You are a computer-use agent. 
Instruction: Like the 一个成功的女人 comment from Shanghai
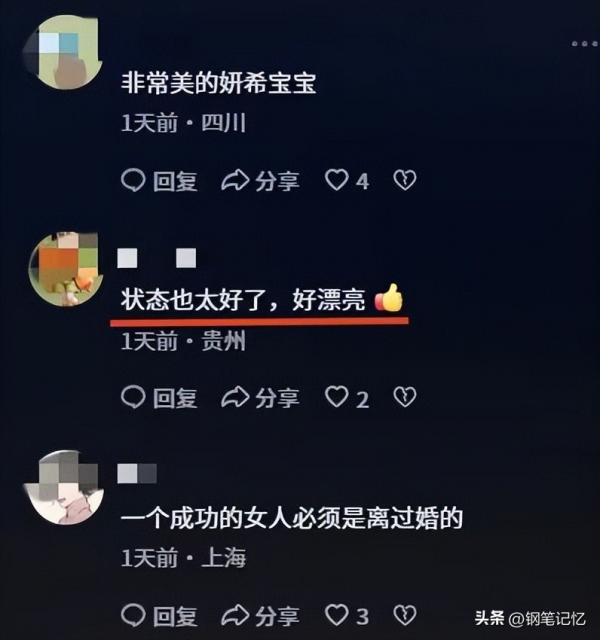347,615
